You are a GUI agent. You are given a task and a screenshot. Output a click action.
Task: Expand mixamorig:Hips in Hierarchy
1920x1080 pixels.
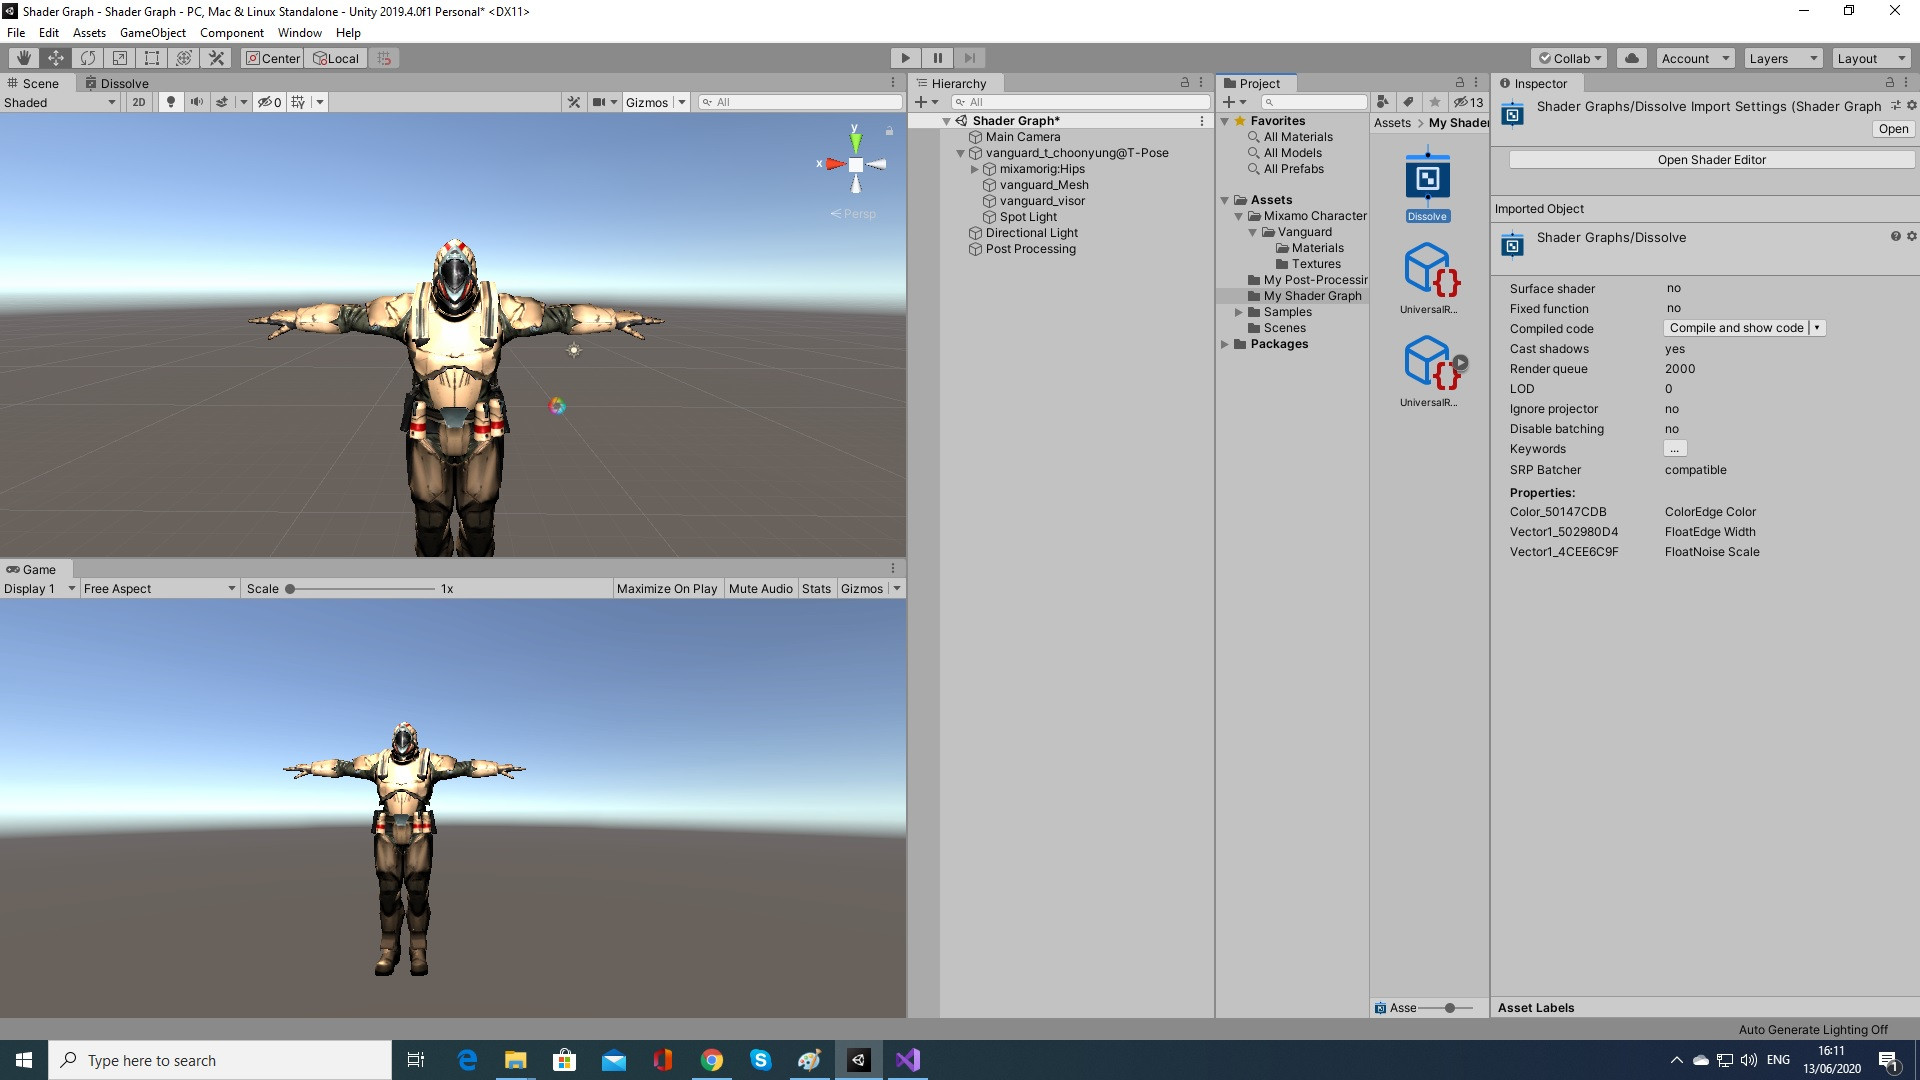tap(975, 168)
